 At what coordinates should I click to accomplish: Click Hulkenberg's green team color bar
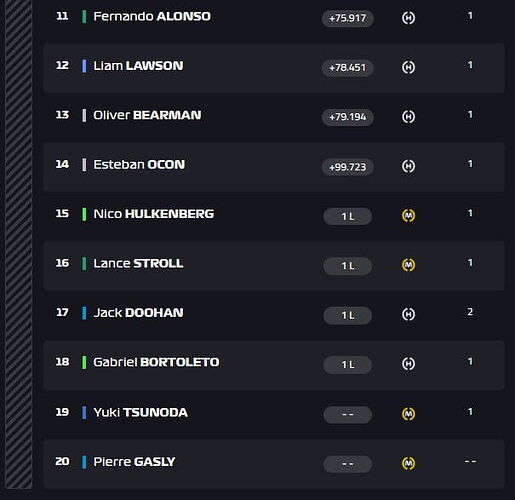point(84,214)
